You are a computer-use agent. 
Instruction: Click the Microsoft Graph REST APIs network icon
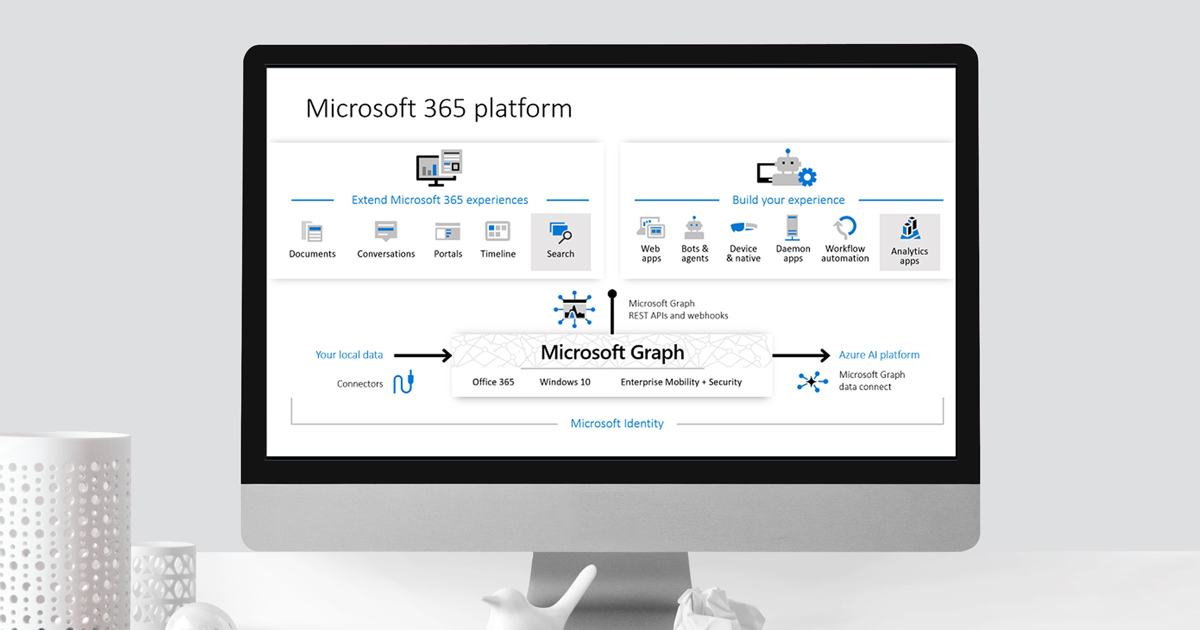pos(574,311)
